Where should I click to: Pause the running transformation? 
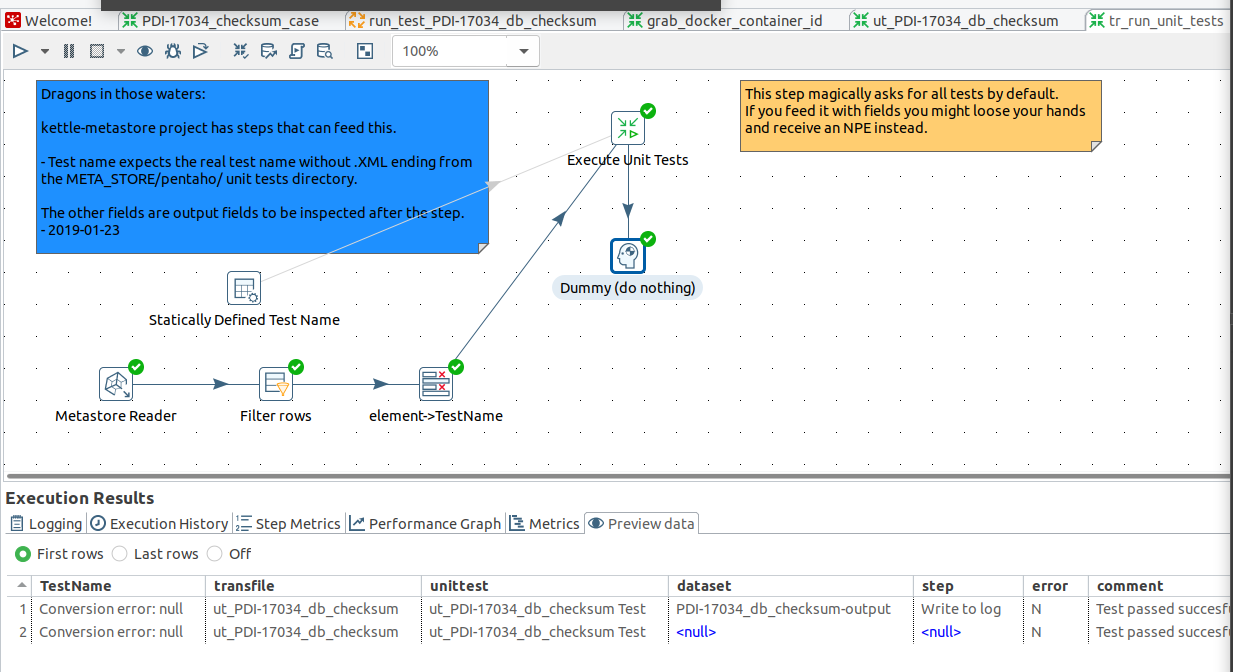click(69, 51)
